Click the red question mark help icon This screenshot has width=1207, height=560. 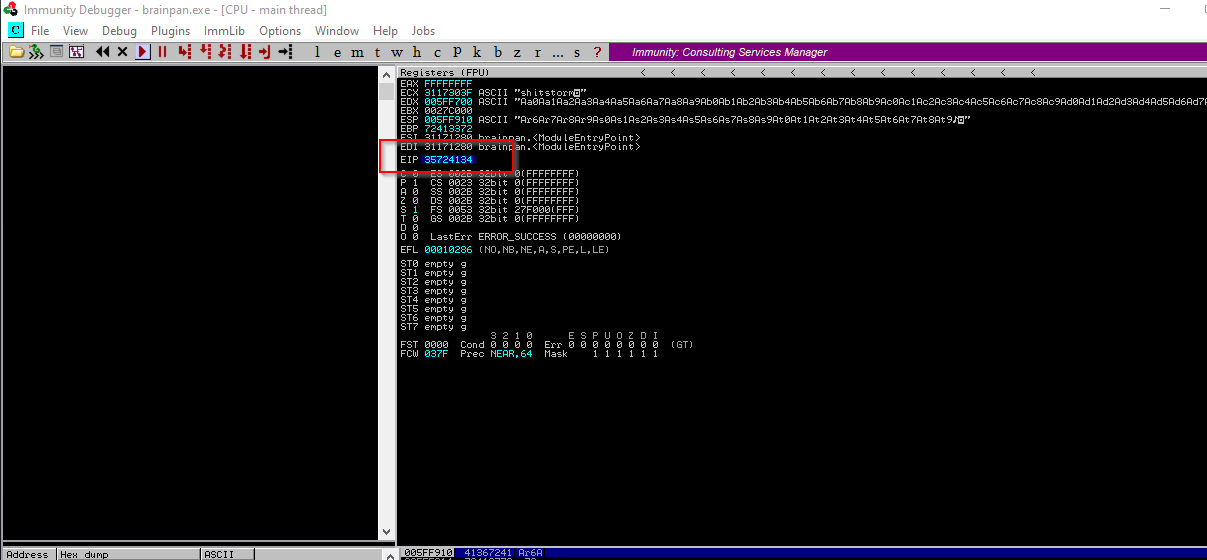click(598, 52)
